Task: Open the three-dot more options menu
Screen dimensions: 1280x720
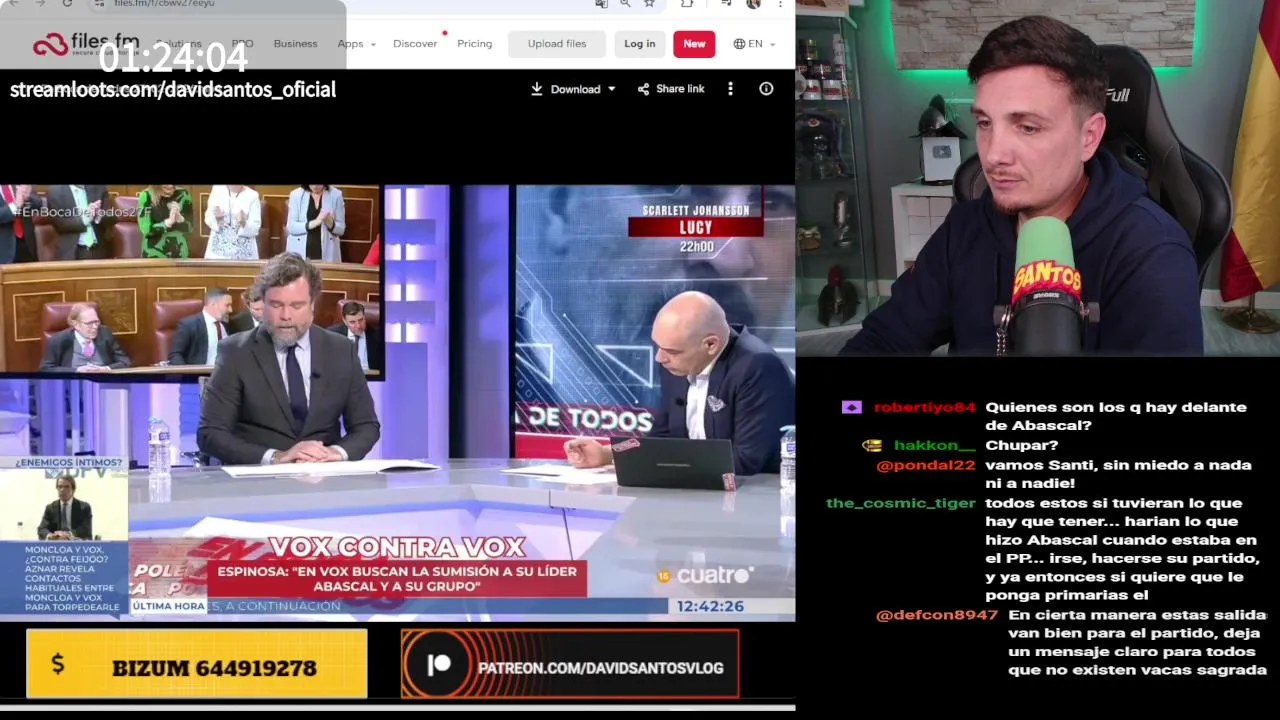Action: [x=730, y=89]
